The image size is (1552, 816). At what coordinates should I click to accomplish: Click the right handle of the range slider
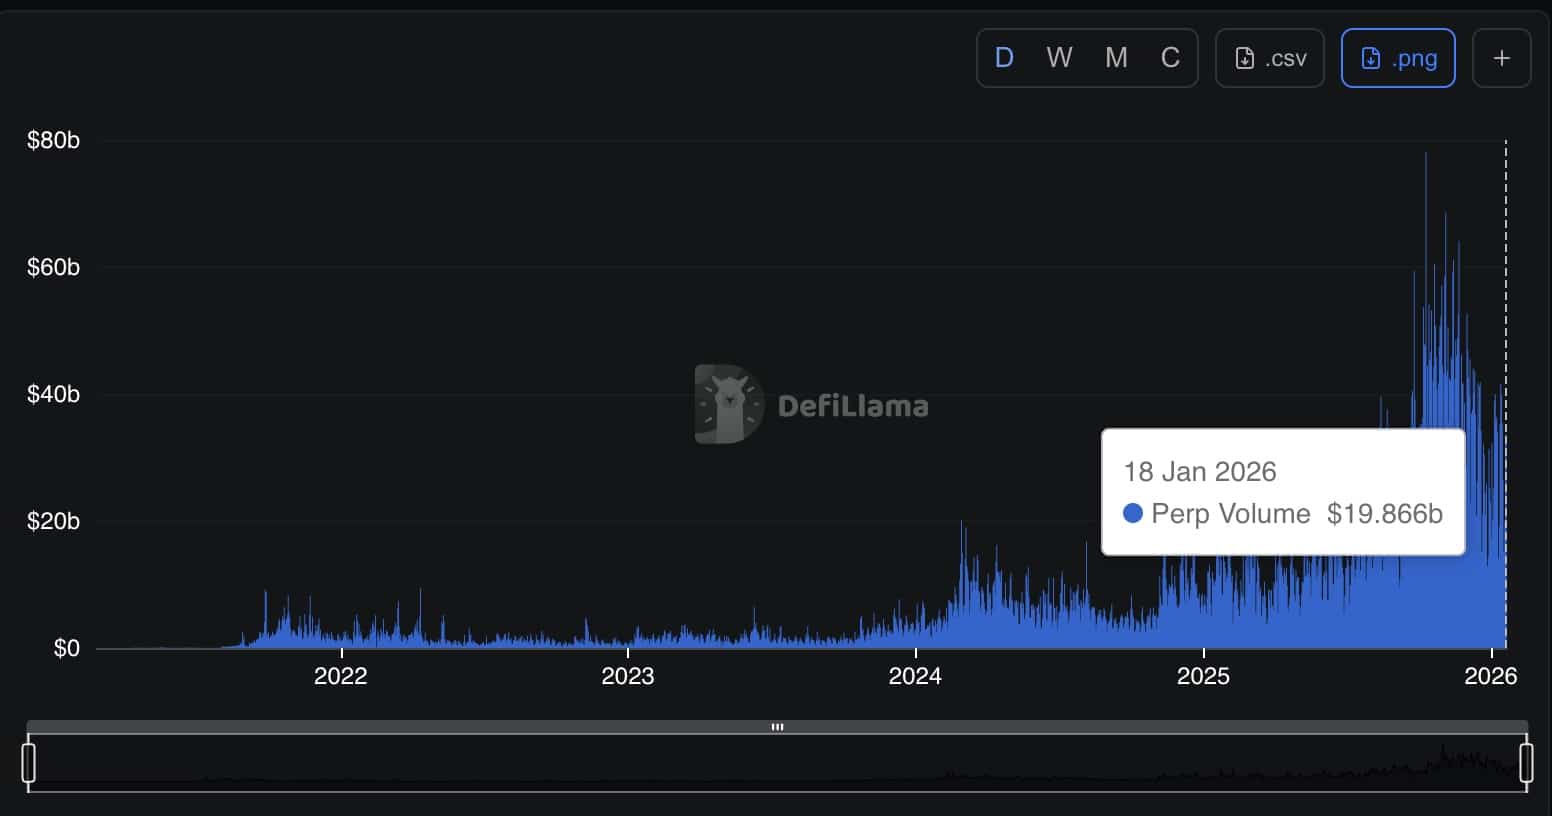click(x=1526, y=762)
